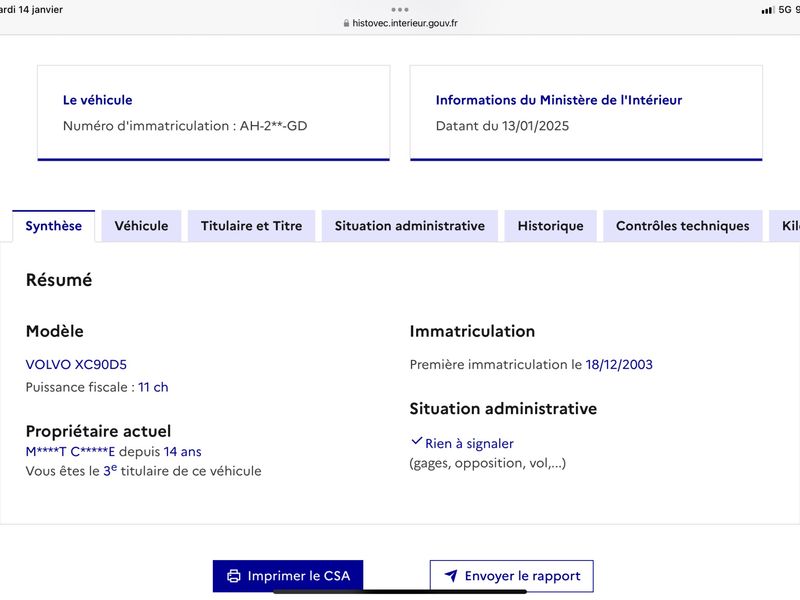
Task: Tap the 5G network indicator
Action: (x=785, y=10)
